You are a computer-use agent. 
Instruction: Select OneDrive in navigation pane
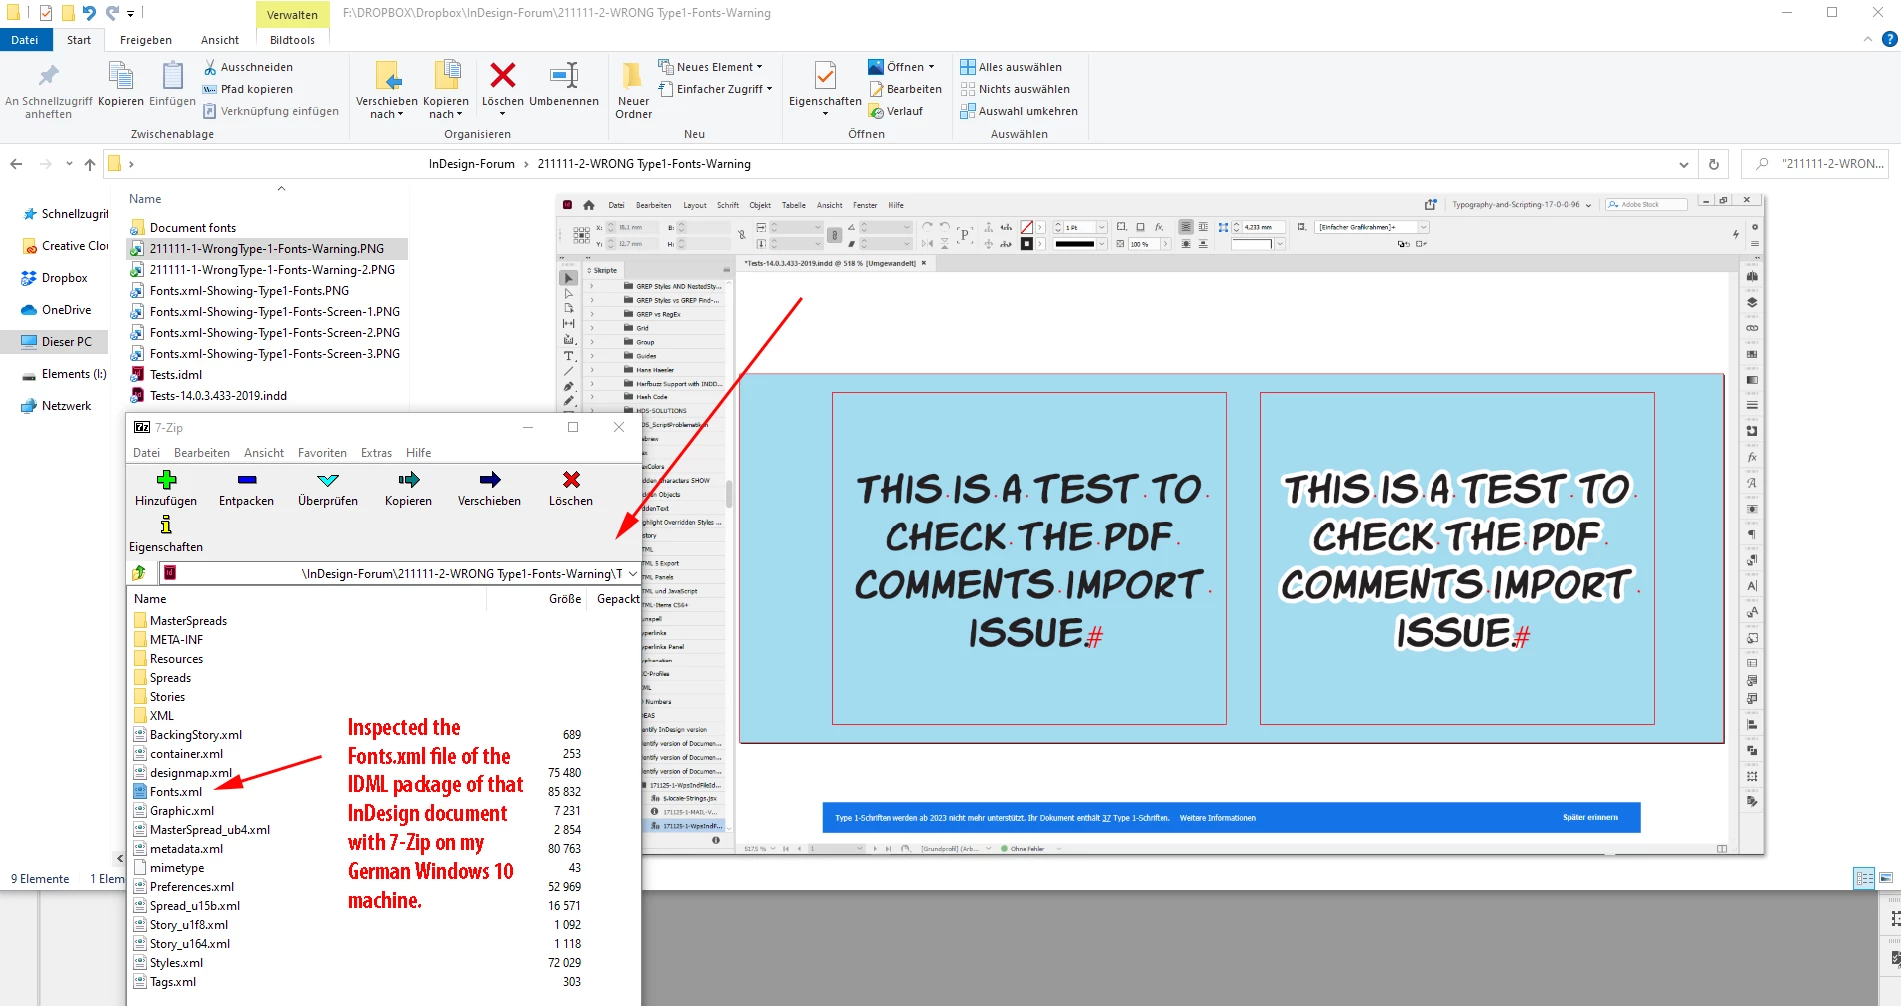pyautogui.click(x=66, y=310)
